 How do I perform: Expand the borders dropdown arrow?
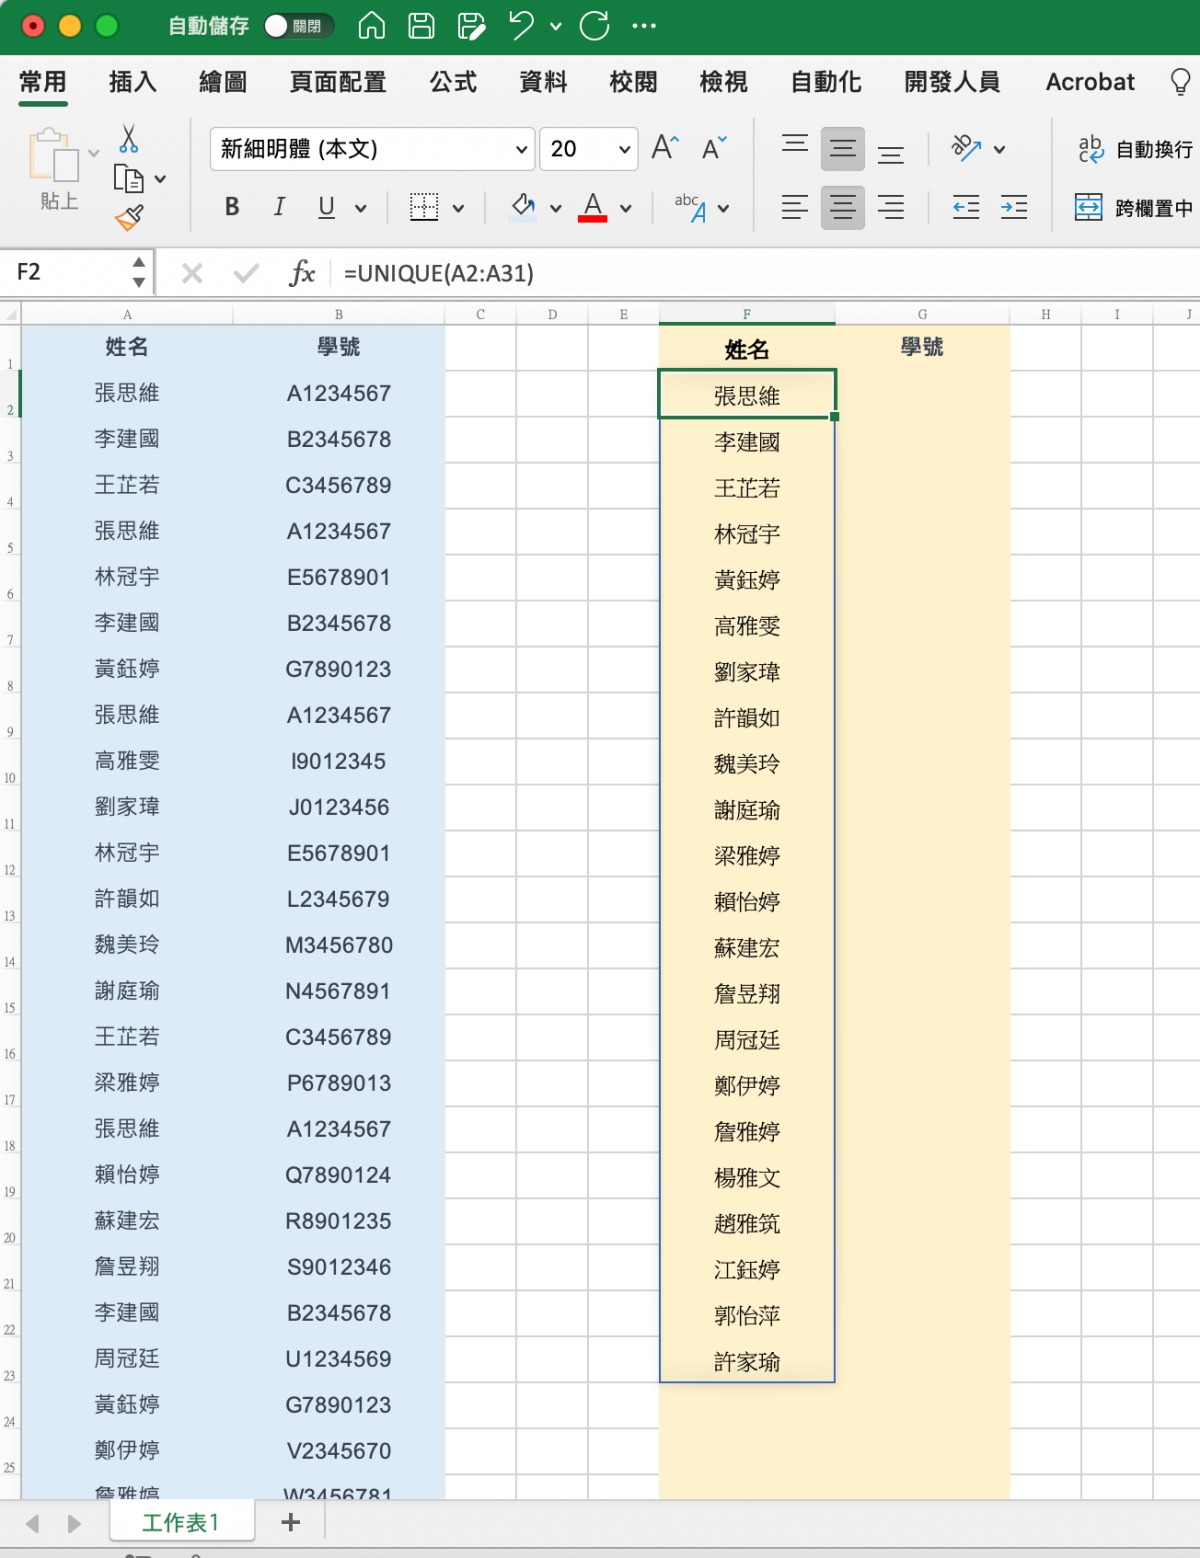click(458, 208)
